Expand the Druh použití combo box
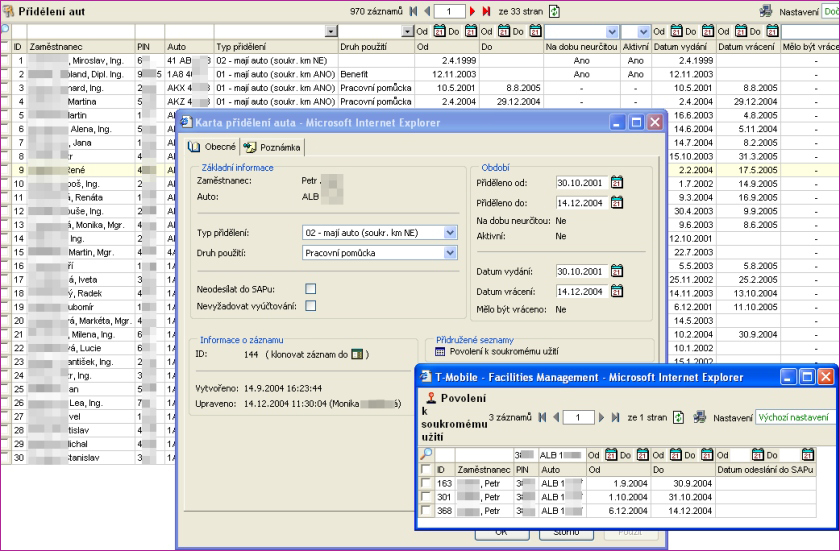 pyautogui.click(x=449, y=253)
